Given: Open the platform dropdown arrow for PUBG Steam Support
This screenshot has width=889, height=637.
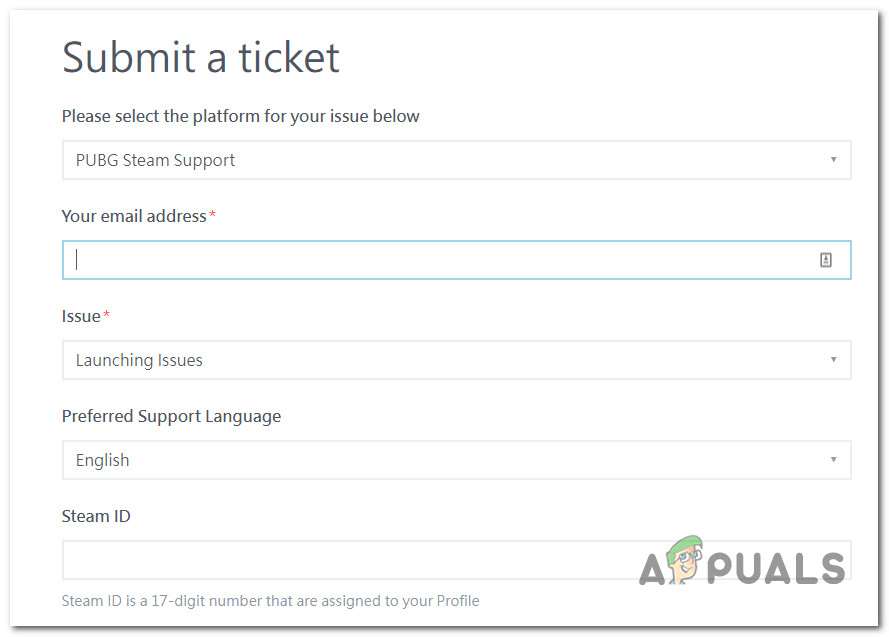Looking at the screenshot, I should (833, 160).
